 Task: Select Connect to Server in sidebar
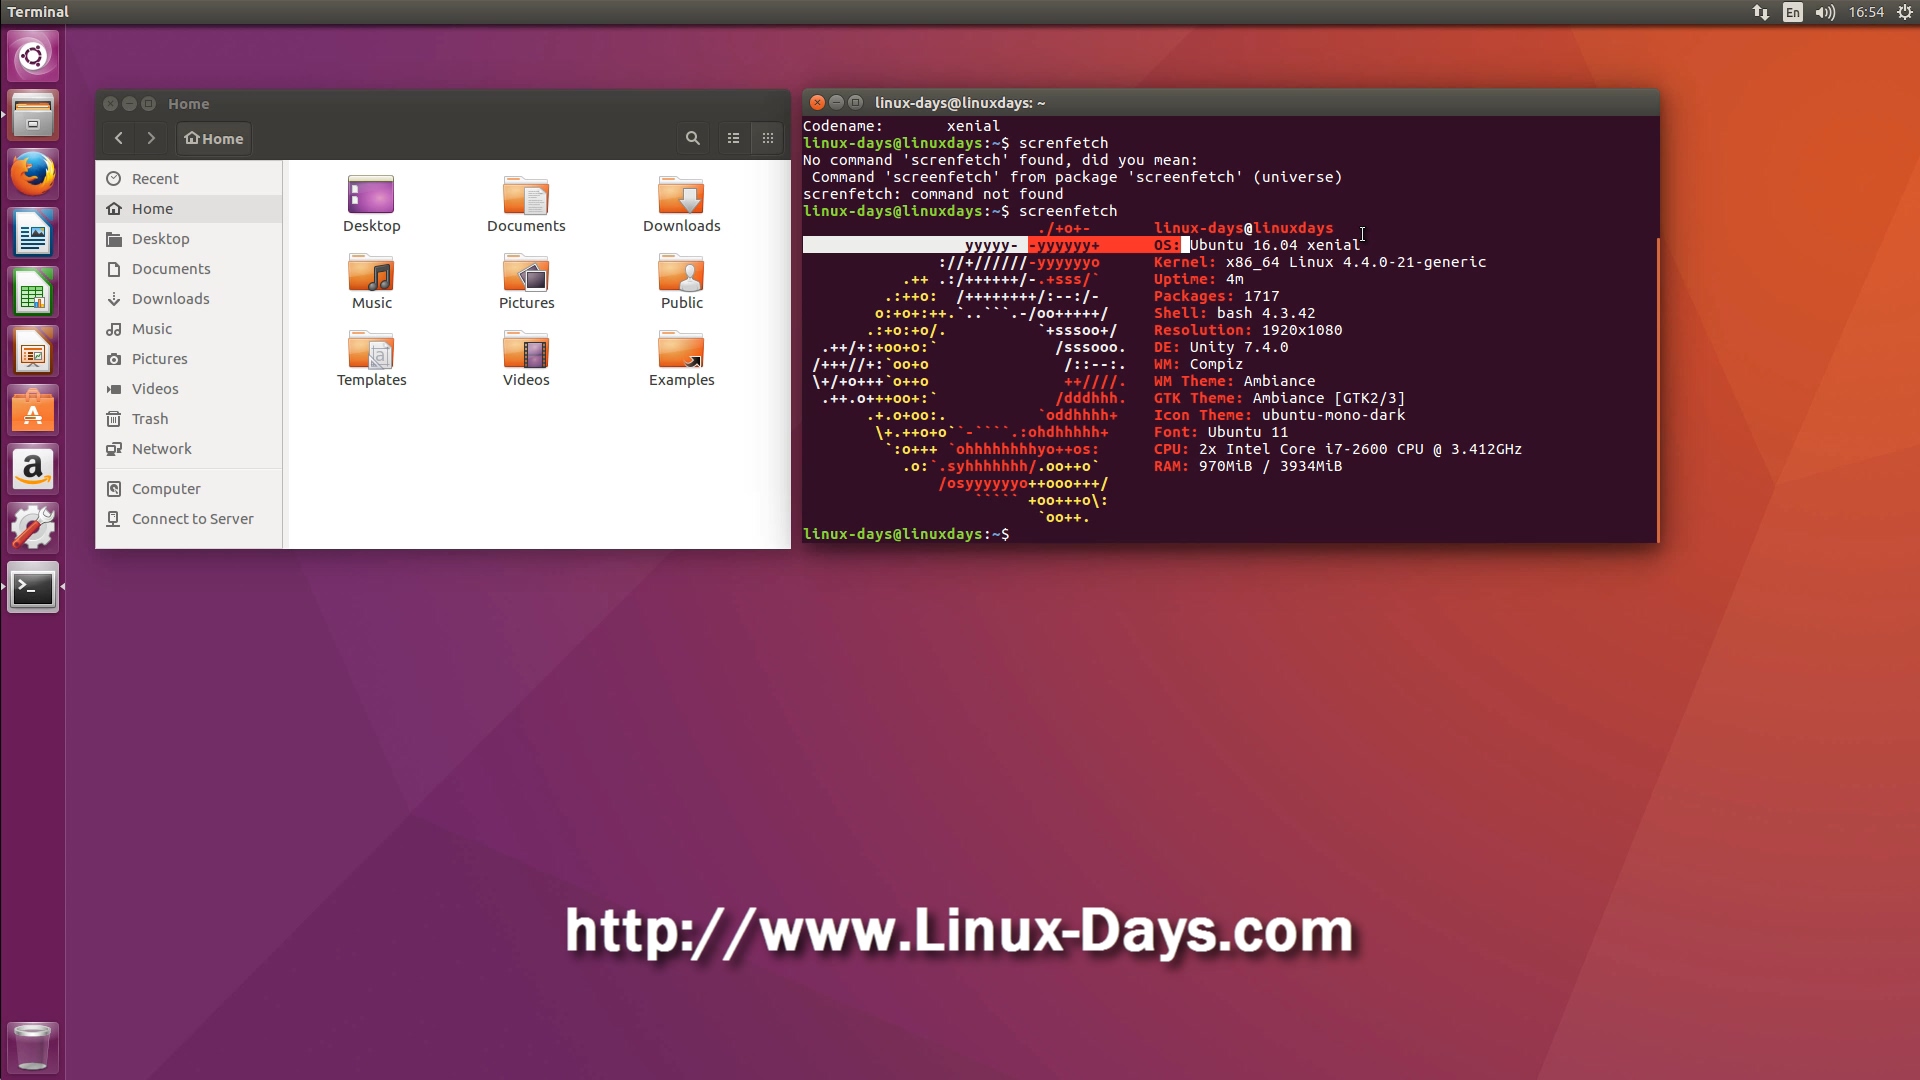[189, 518]
